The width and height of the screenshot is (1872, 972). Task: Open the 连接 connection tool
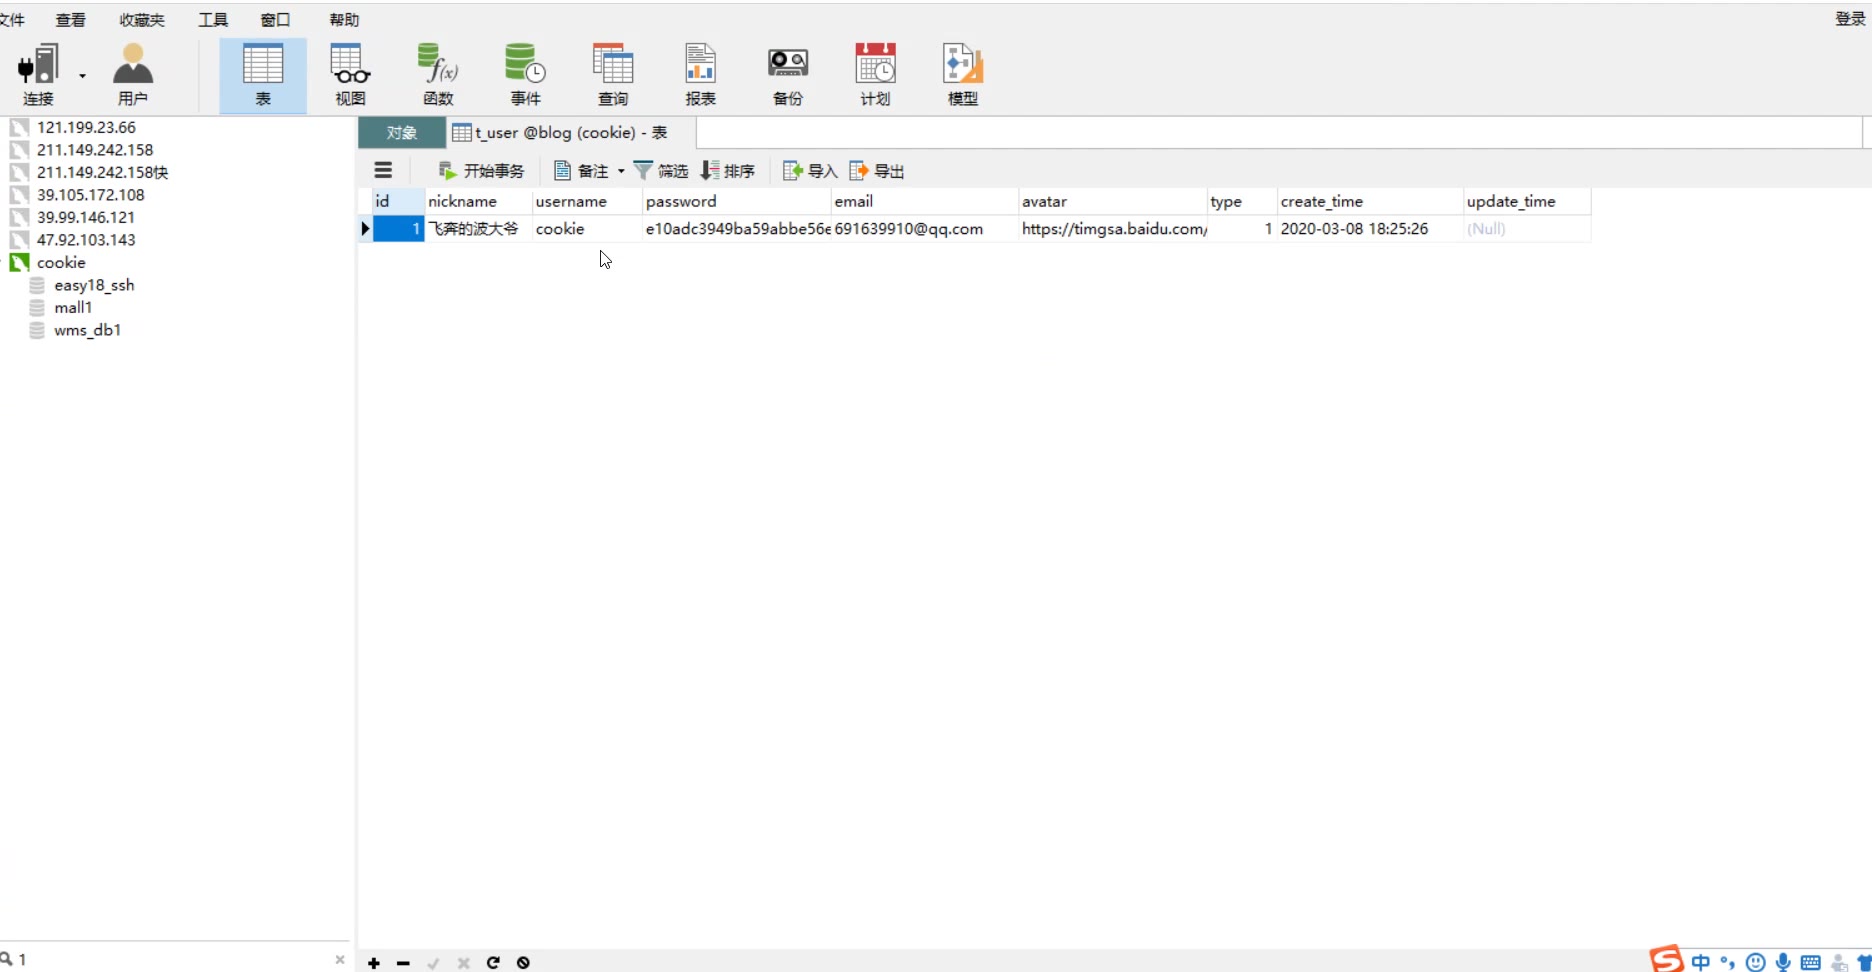click(x=38, y=75)
